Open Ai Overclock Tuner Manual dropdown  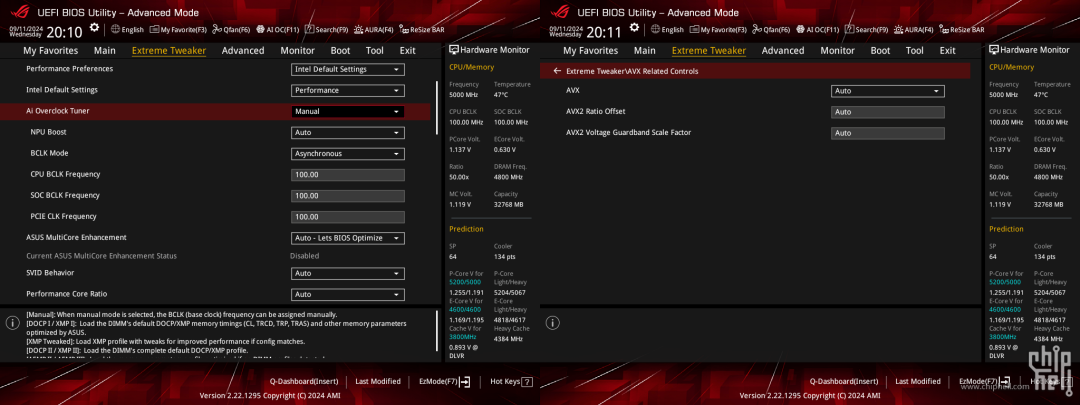(x=348, y=112)
